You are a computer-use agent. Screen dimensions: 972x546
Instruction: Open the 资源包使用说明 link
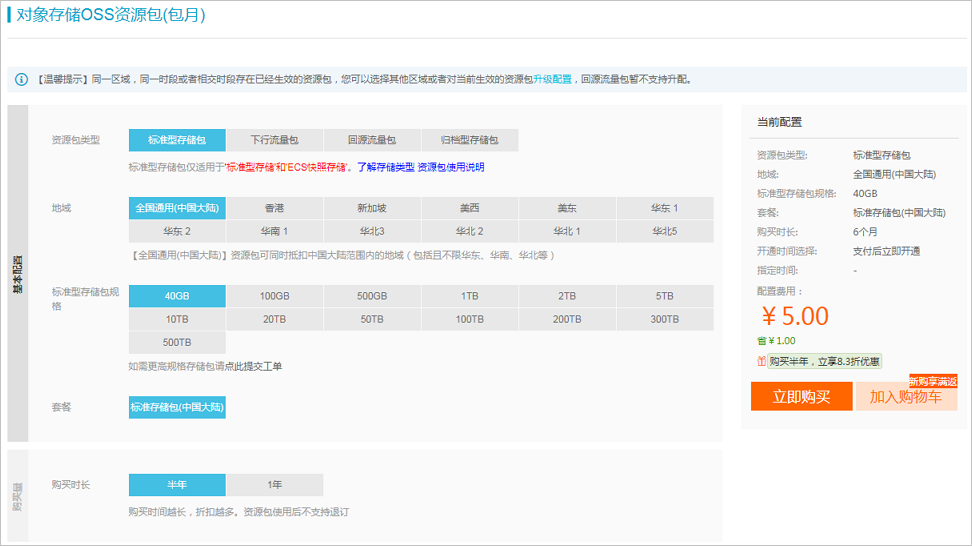[x=451, y=167]
